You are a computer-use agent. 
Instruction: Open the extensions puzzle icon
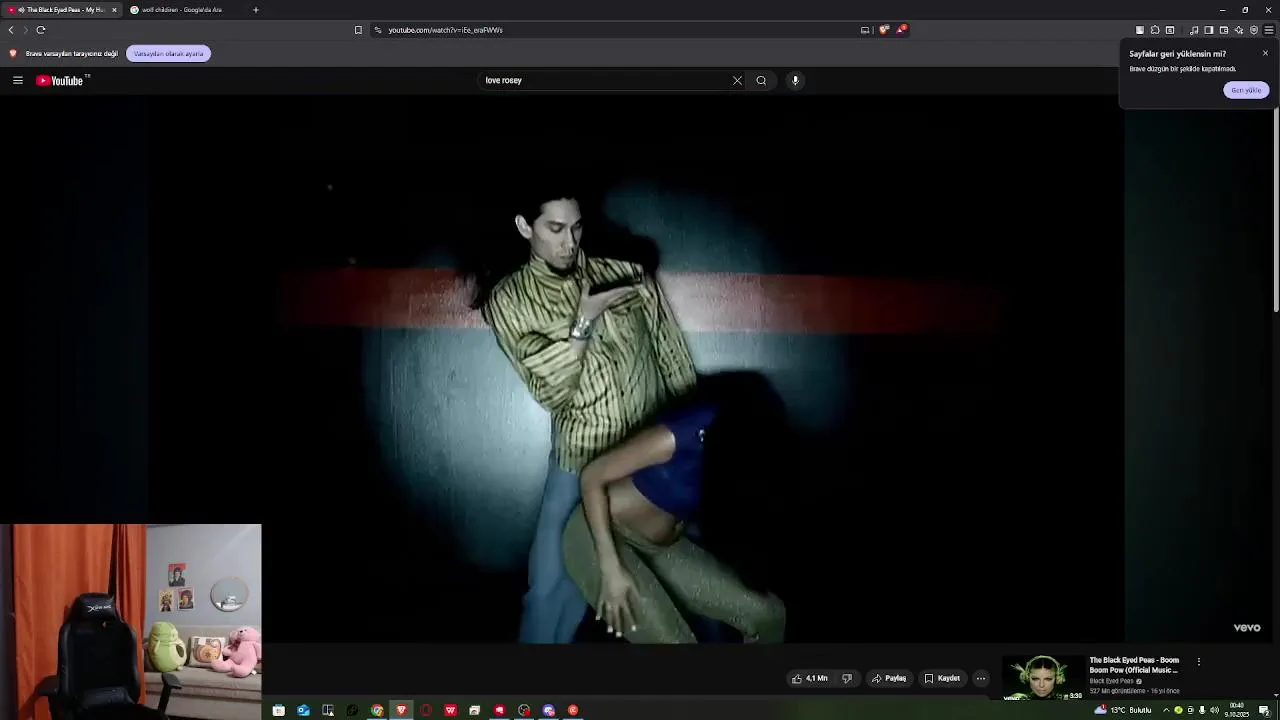[1155, 30]
